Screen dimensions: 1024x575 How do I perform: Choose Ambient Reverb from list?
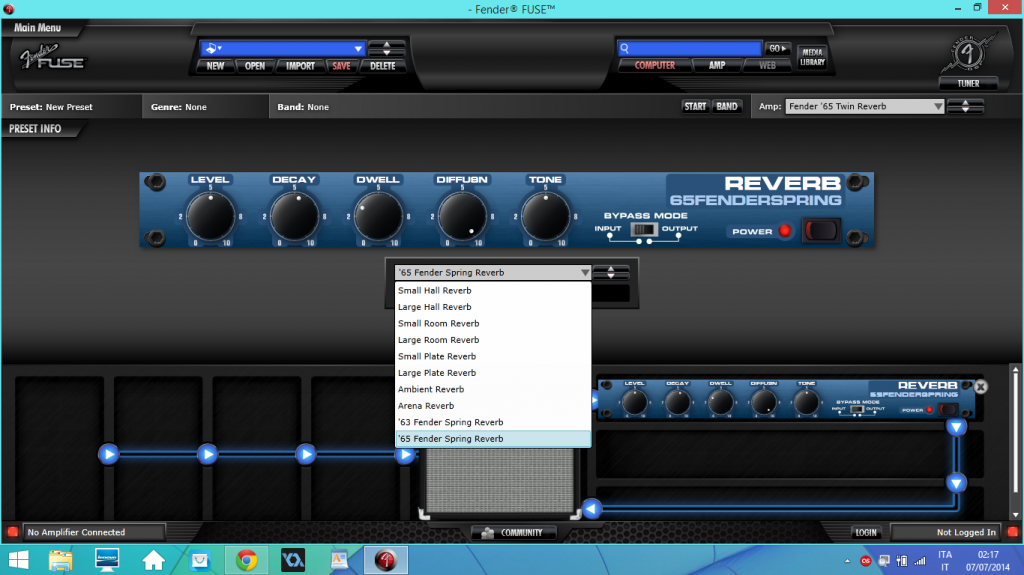tap(493, 389)
